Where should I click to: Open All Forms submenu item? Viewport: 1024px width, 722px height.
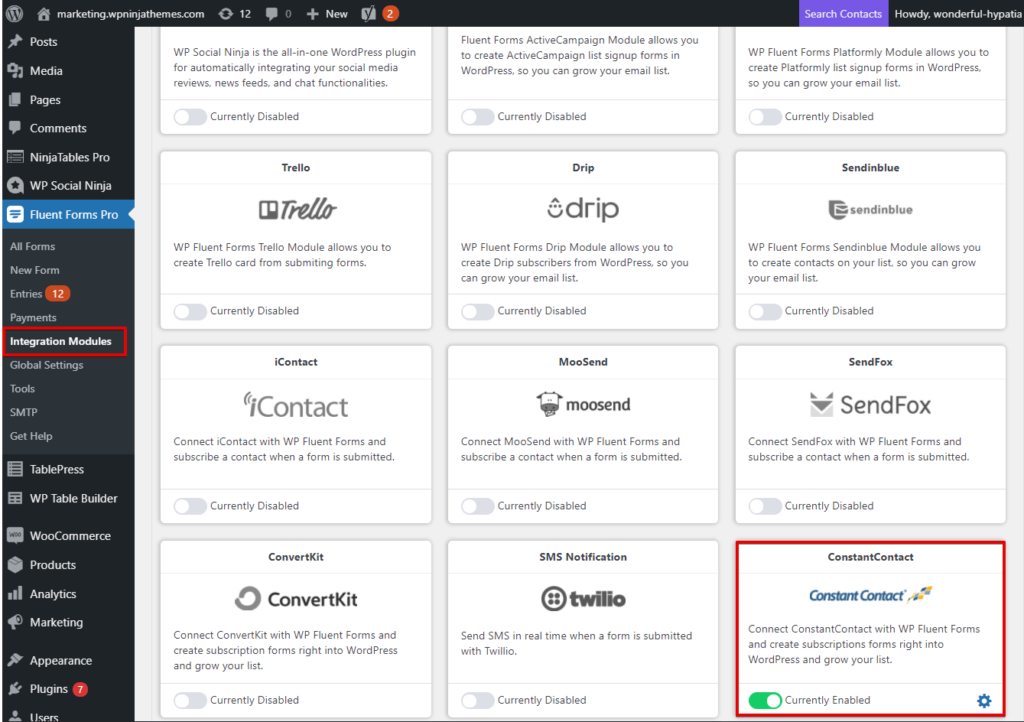click(x=32, y=246)
